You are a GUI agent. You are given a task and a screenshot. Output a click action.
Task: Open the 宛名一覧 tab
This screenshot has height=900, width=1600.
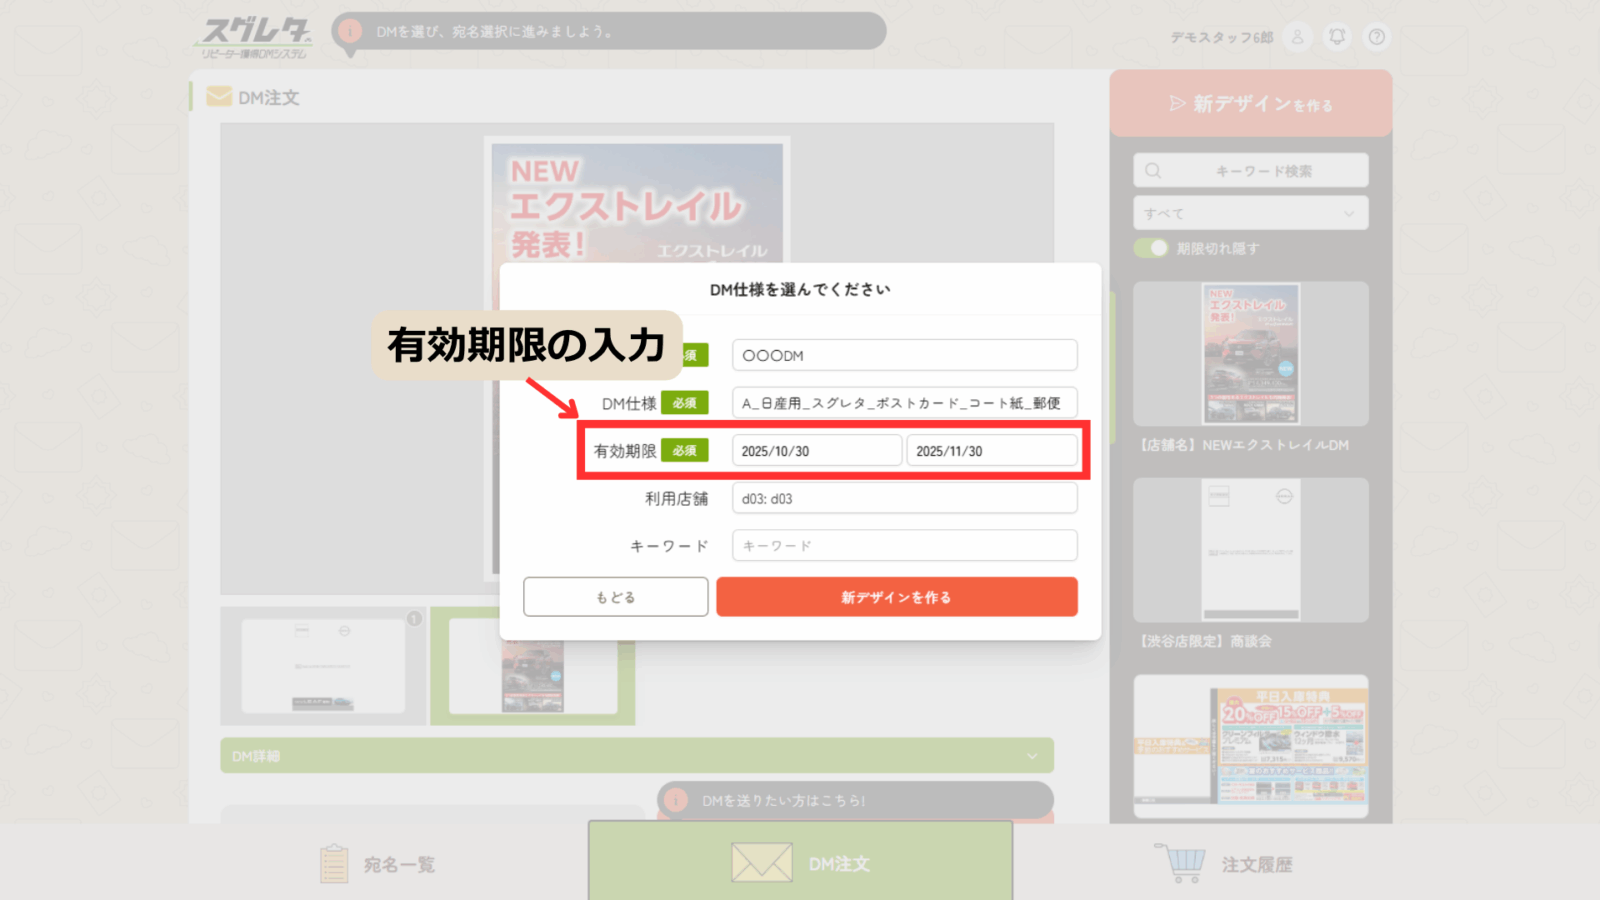coord(378,864)
